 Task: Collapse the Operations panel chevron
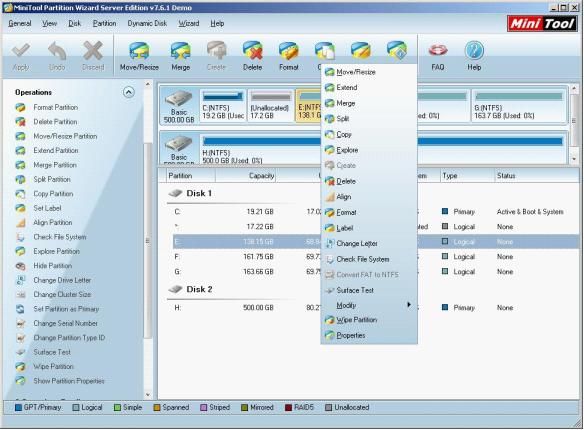point(129,92)
